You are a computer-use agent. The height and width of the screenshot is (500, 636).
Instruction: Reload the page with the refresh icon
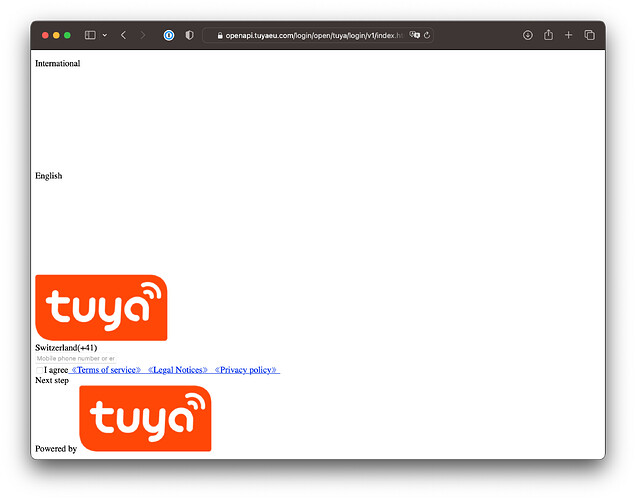point(427,35)
